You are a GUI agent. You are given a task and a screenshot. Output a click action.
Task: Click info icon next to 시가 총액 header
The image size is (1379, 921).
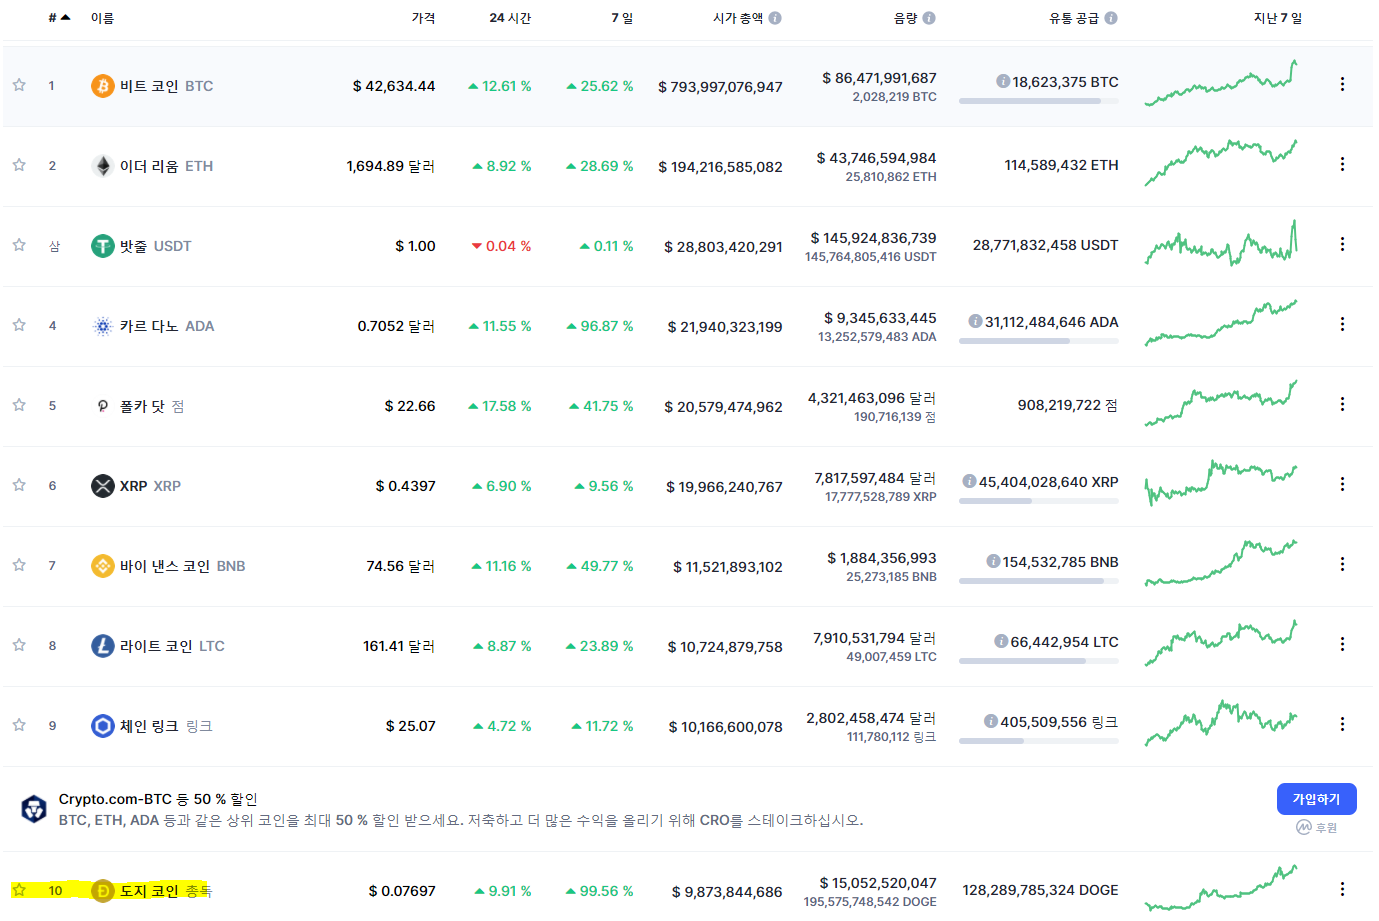(775, 18)
